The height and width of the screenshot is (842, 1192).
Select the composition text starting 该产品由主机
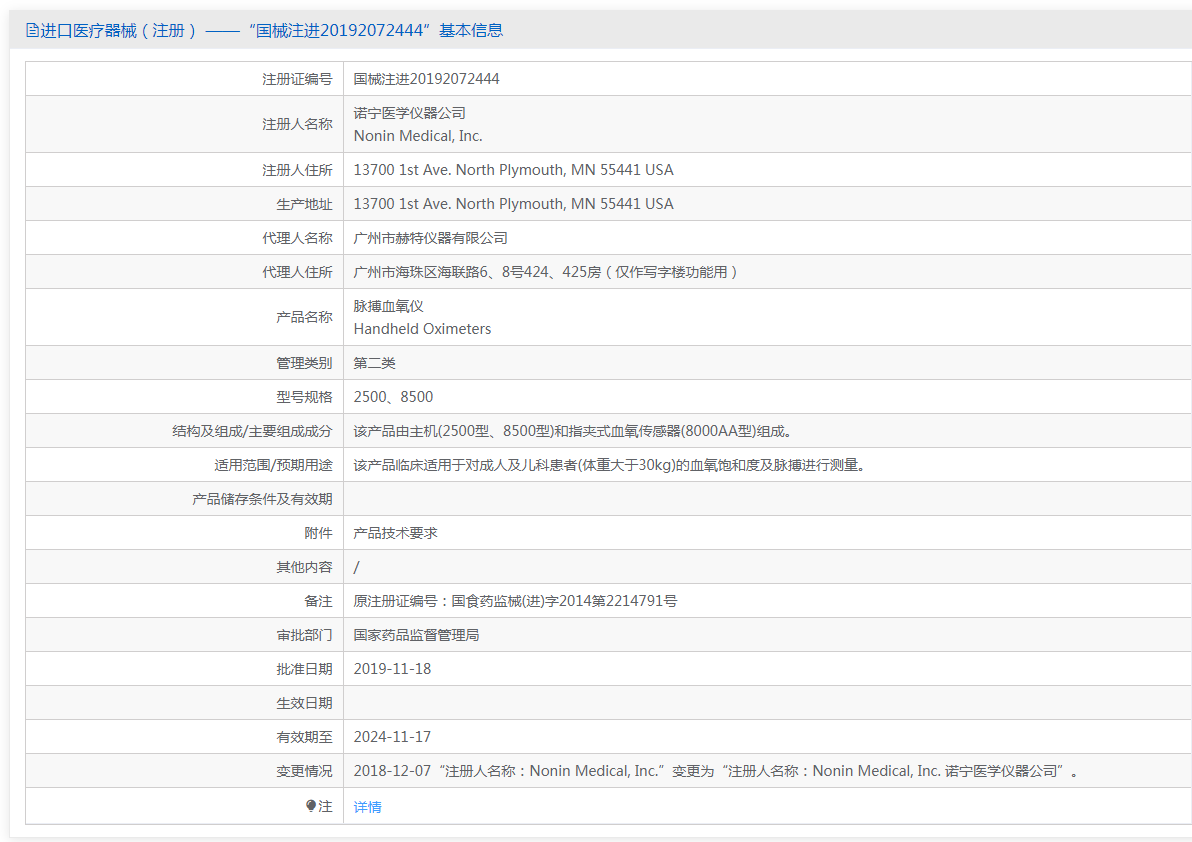tap(574, 431)
